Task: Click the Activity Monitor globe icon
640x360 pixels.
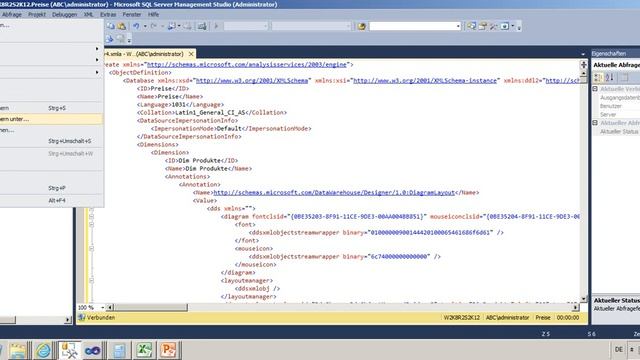Action: [x=362, y=27]
